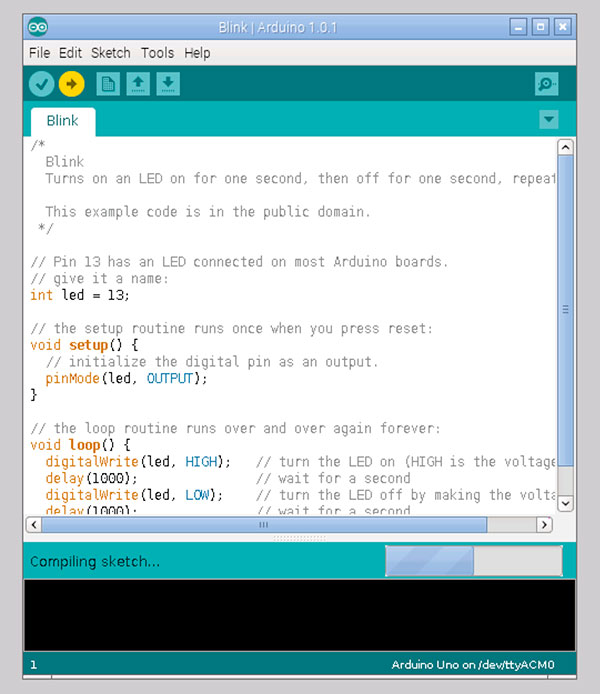Click the horizontal scrollbar thumb
The width and height of the screenshot is (600, 694).
coord(264,525)
